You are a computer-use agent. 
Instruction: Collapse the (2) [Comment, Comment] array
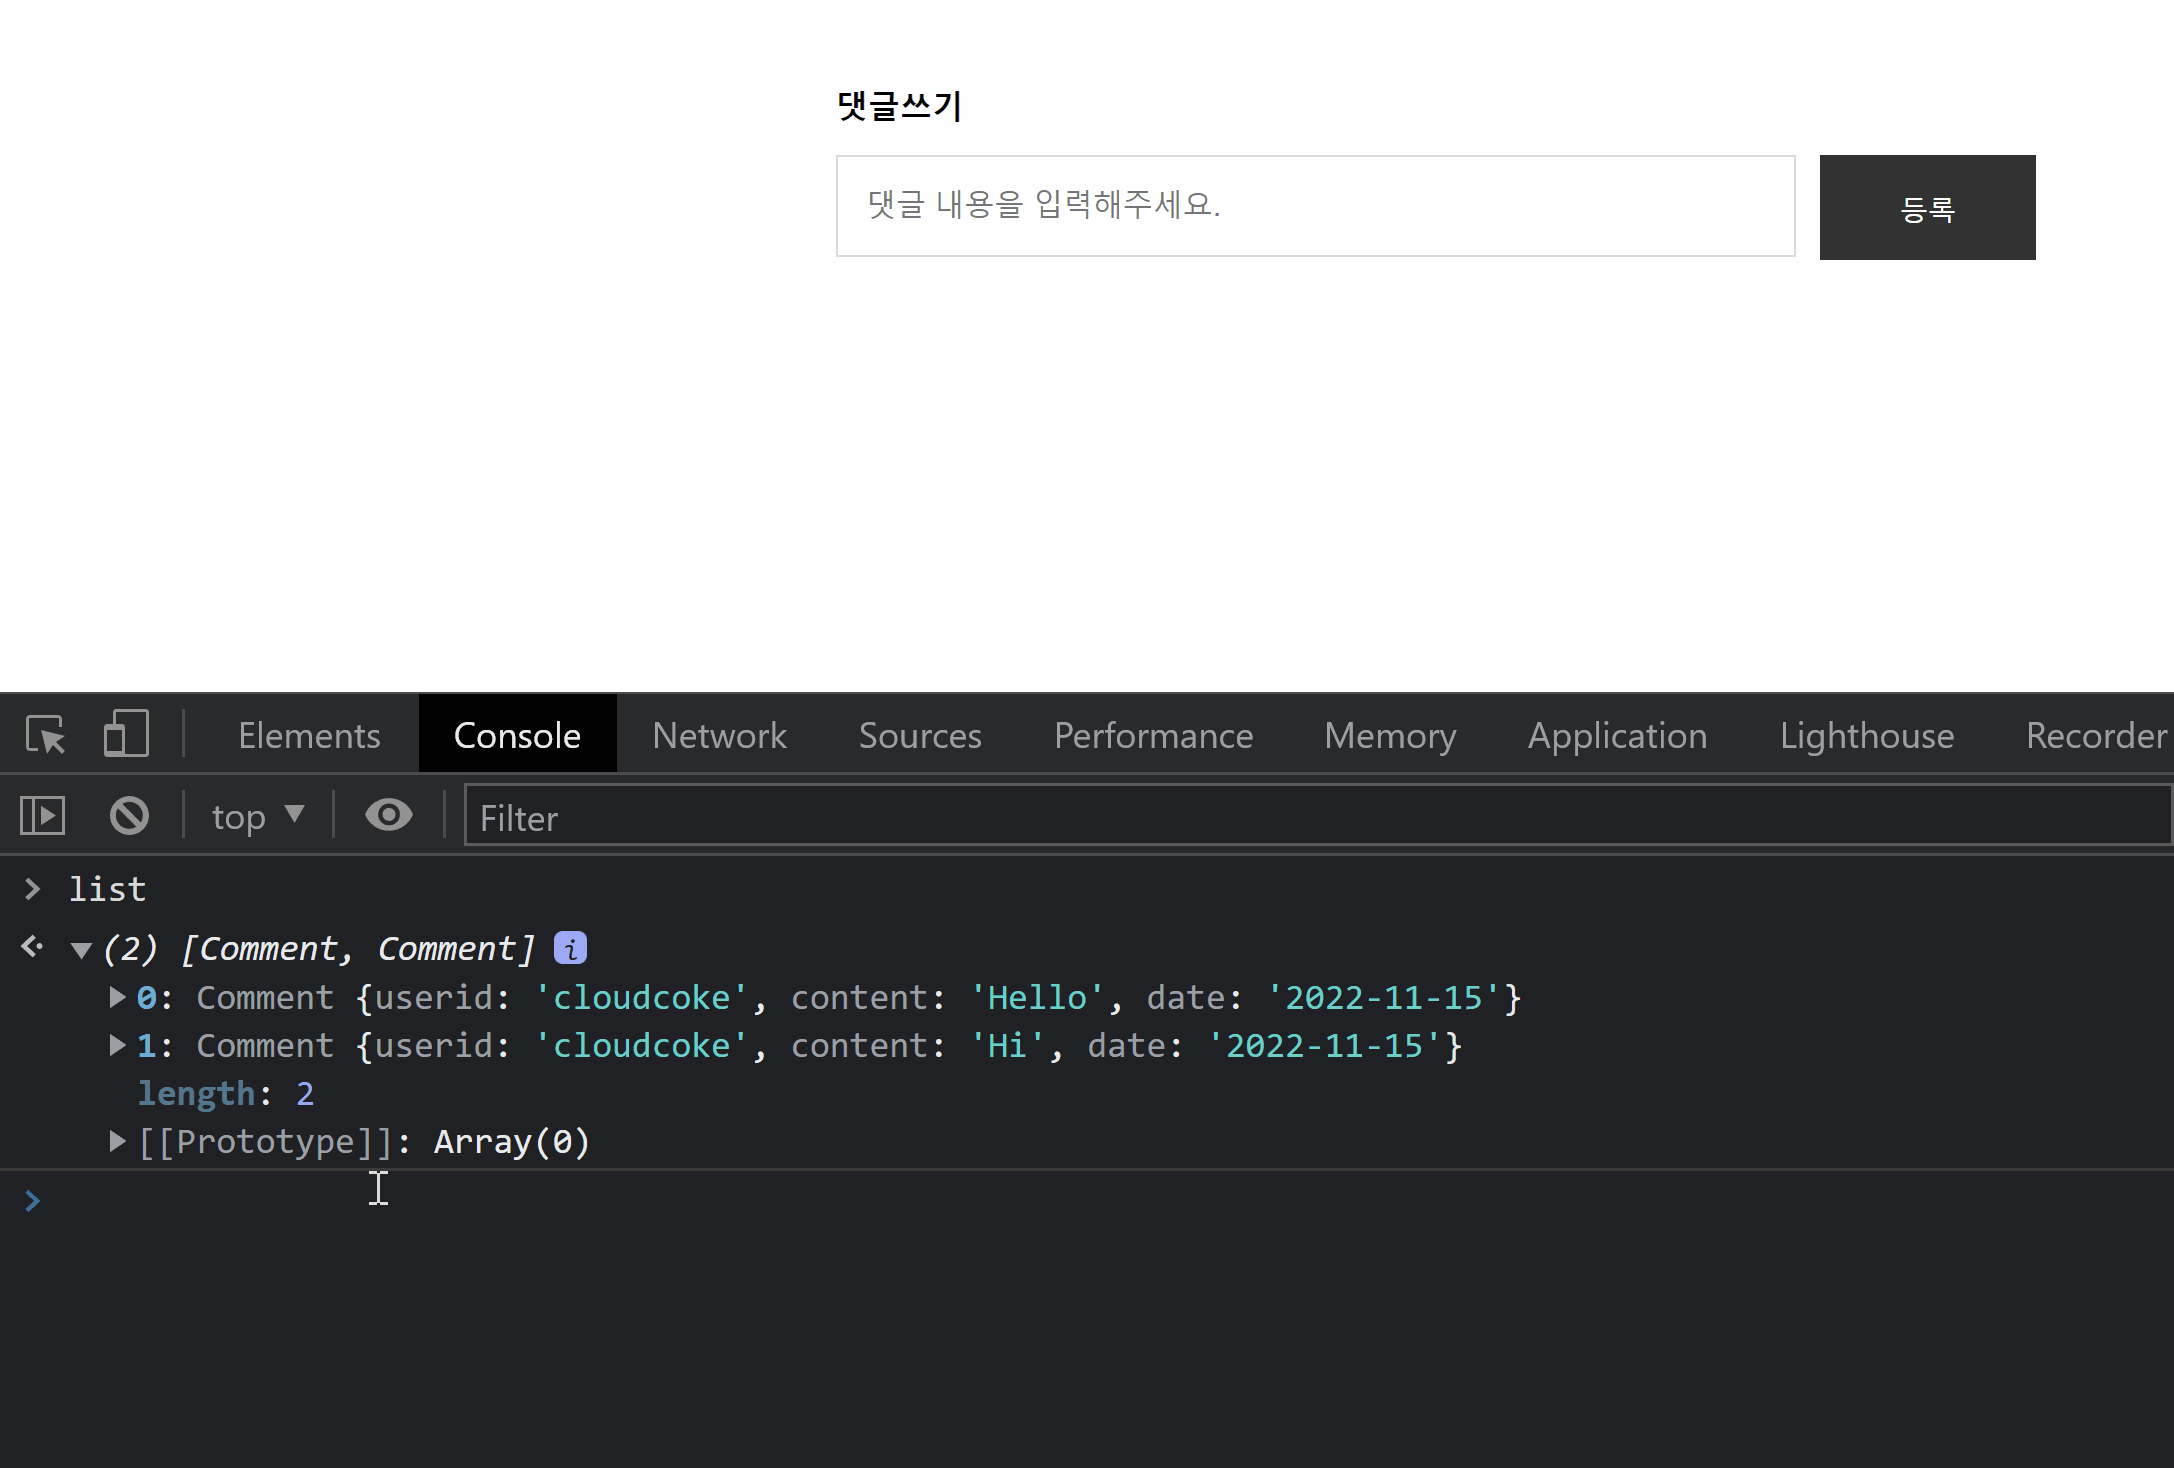pos(82,950)
